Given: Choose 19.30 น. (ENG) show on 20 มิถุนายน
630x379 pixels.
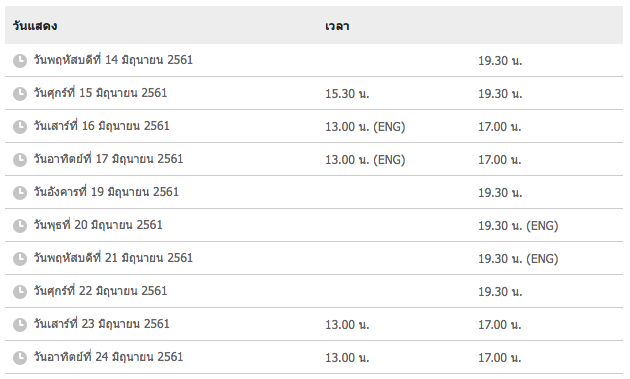Looking at the screenshot, I should [x=518, y=226].
